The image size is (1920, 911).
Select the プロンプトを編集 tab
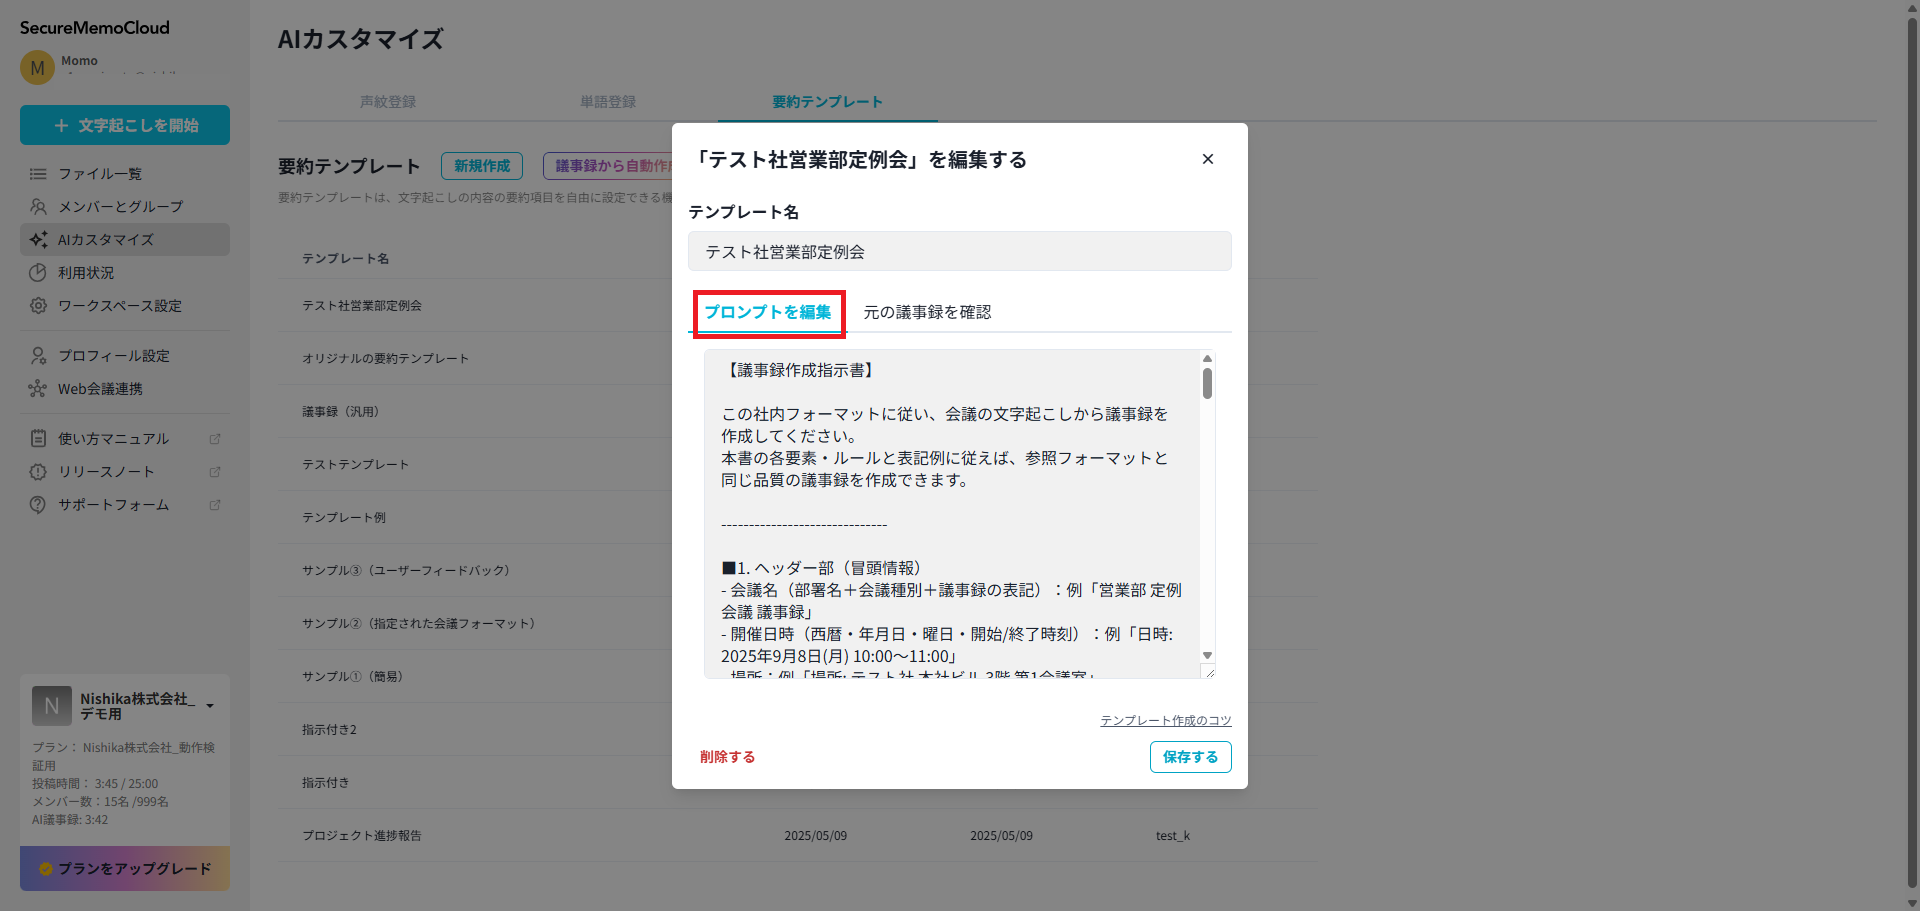768,312
